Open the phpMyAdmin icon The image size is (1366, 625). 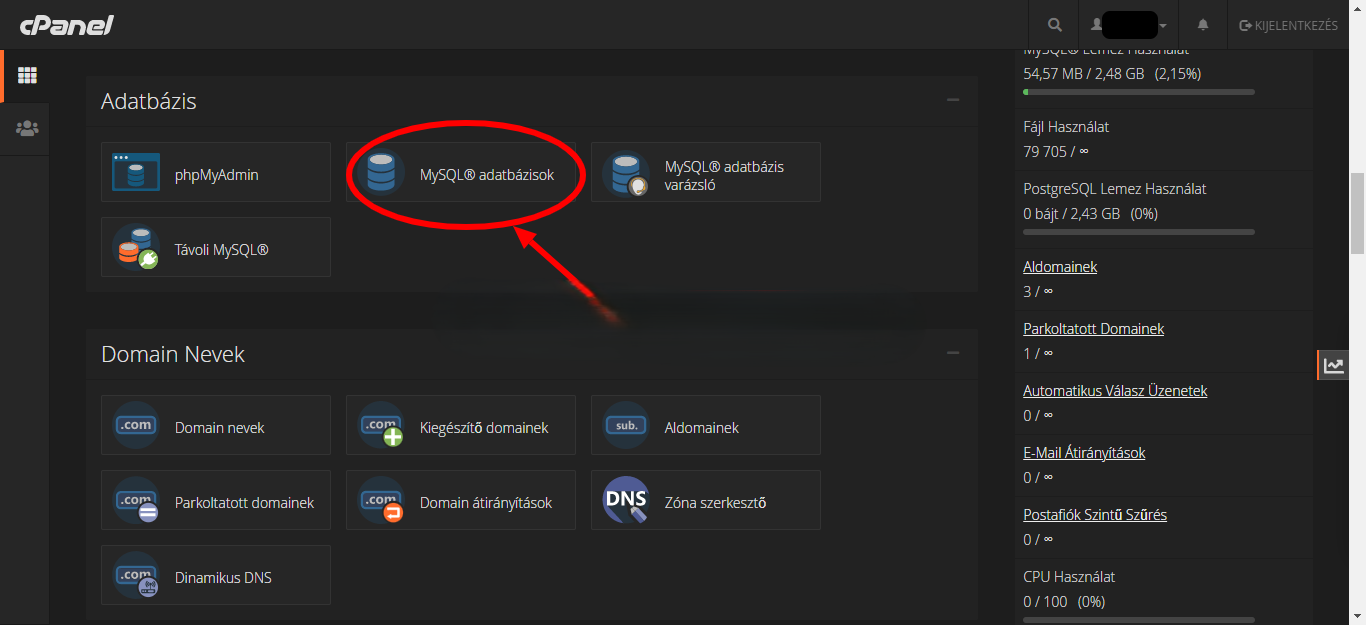[136, 173]
